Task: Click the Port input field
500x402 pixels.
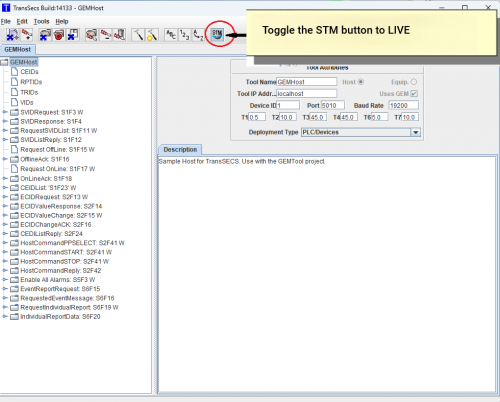Action: [x=333, y=105]
